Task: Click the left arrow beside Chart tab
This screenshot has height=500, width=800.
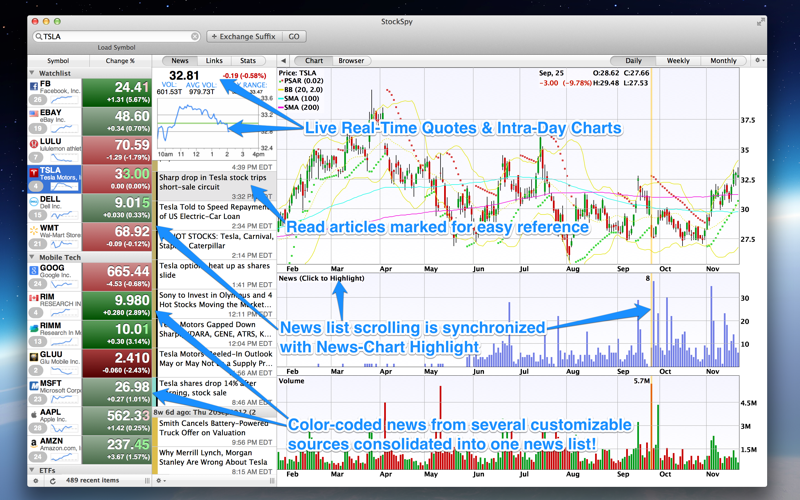Action: [x=284, y=61]
